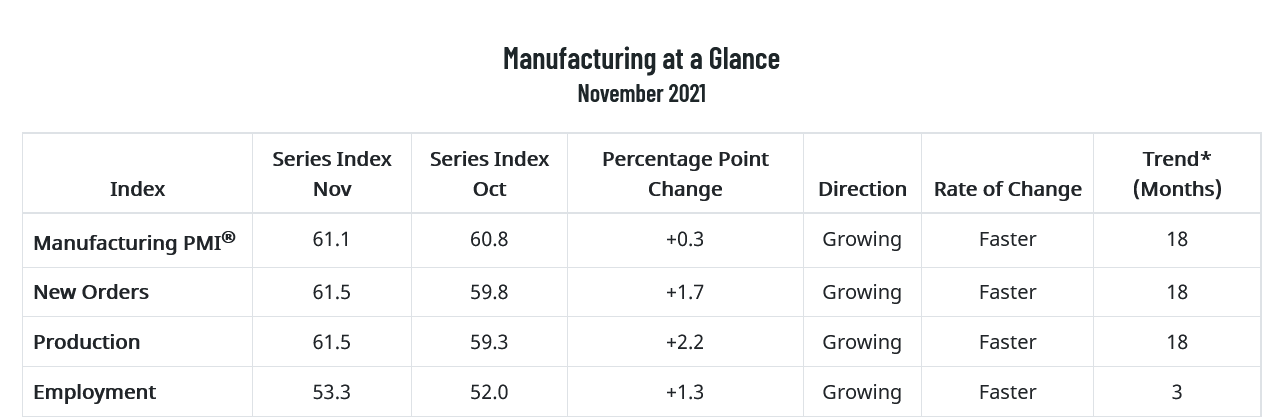This screenshot has height=417, width=1281.
Task: Select the +2.2 Production change cell
Action: [685, 342]
